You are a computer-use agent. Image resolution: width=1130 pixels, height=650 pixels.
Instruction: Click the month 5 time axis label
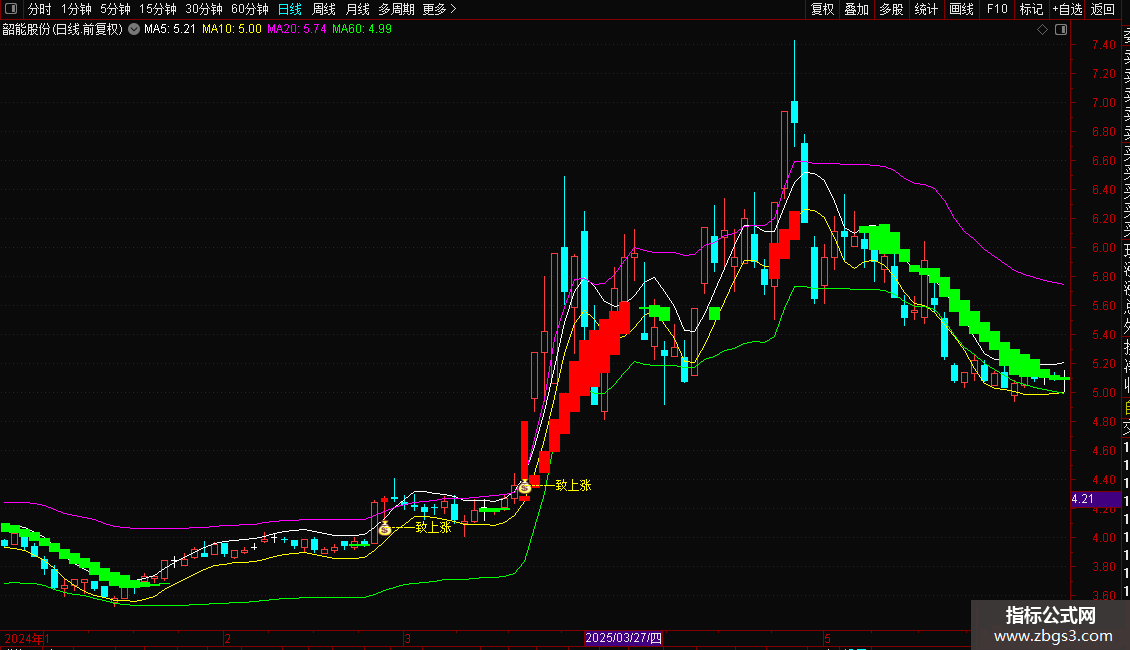pyautogui.click(x=827, y=638)
